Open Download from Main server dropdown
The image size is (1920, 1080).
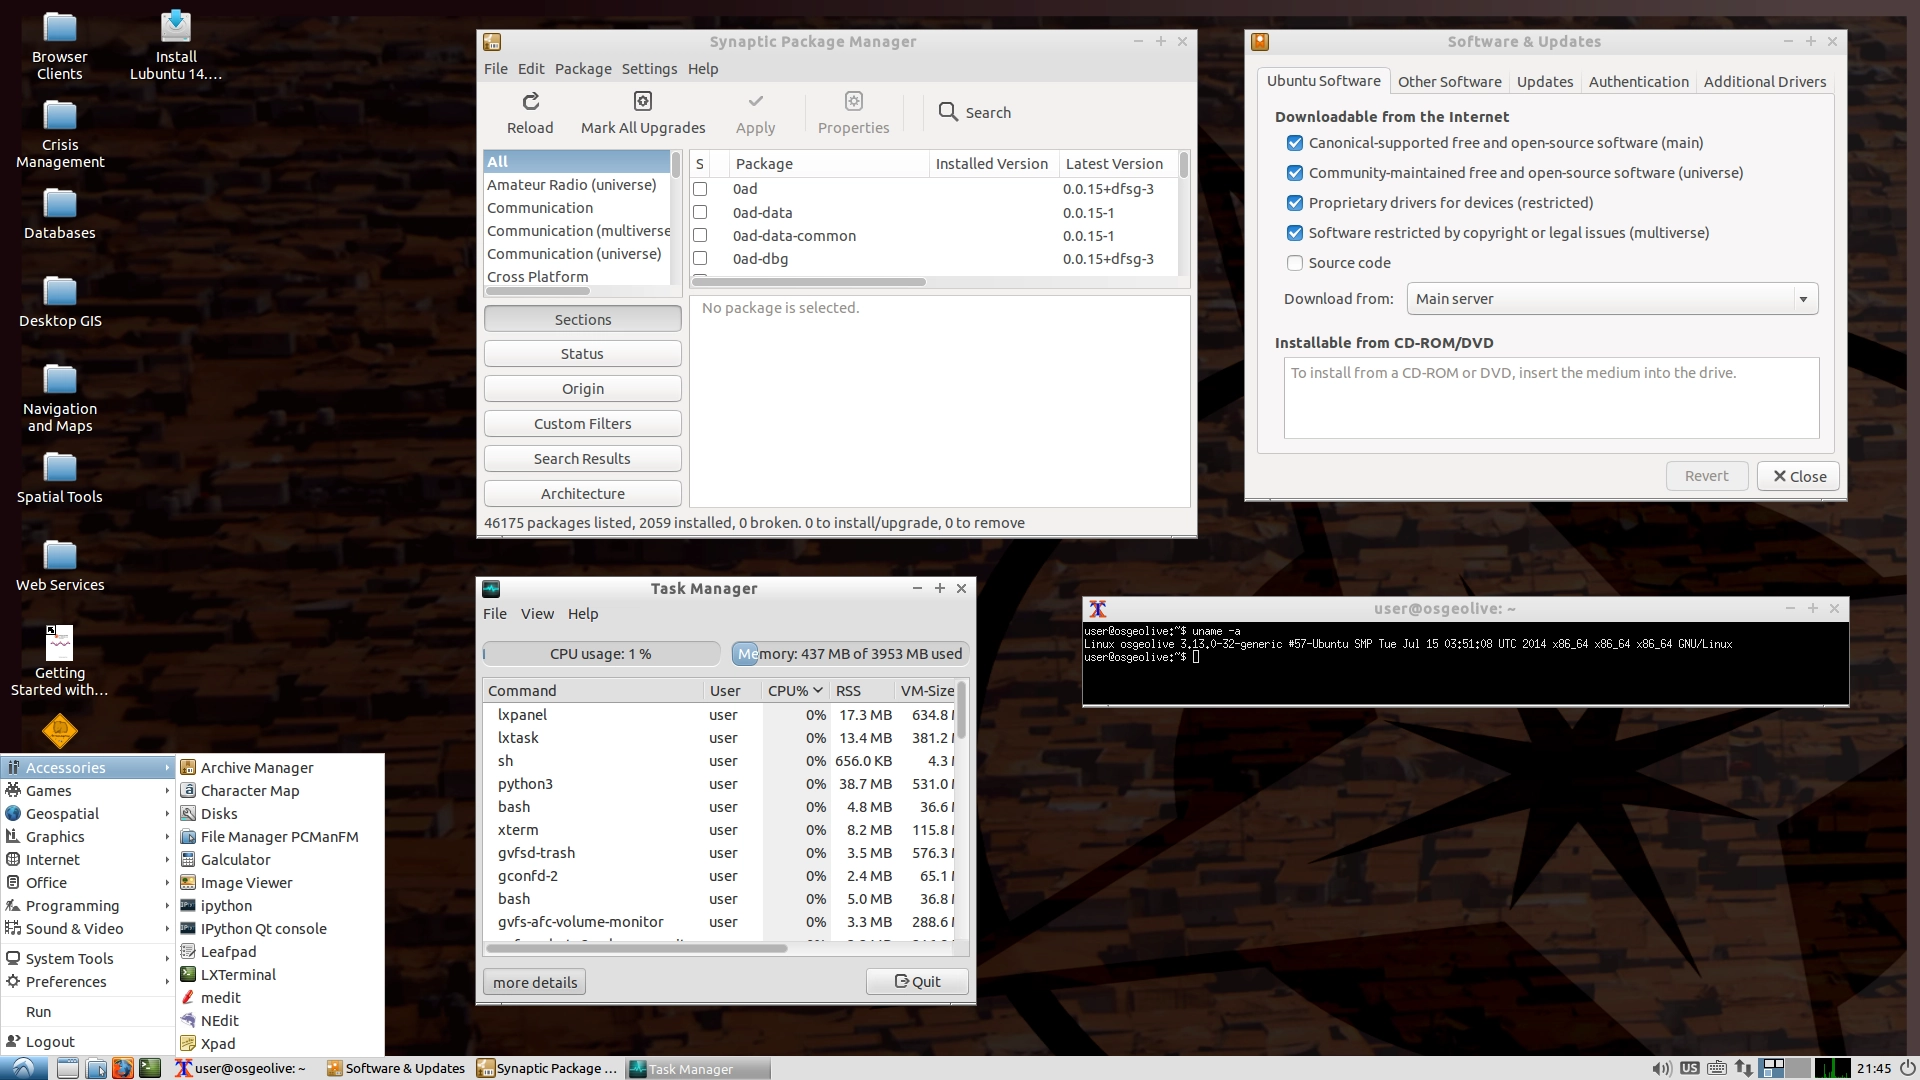click(1612, 299)
